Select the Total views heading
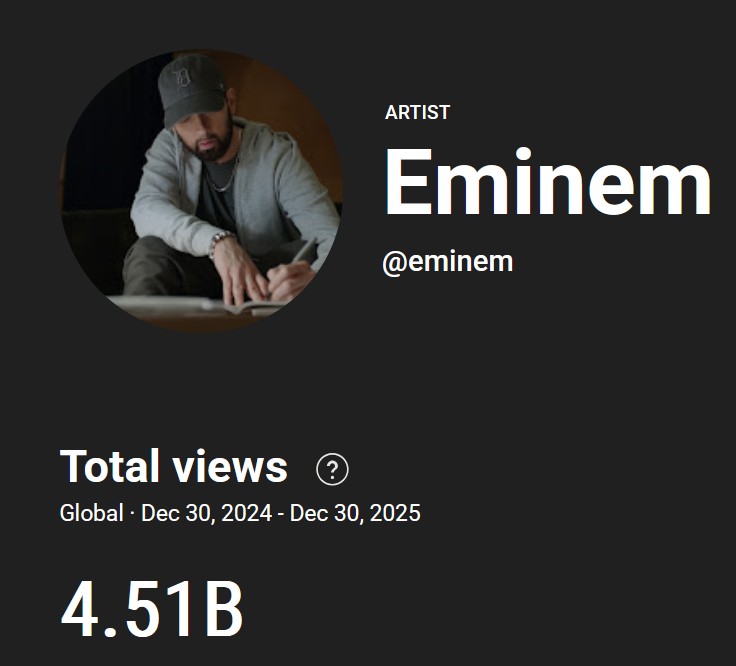The height and width of the screenshot is (666, 736). click(x=174, y=467)
